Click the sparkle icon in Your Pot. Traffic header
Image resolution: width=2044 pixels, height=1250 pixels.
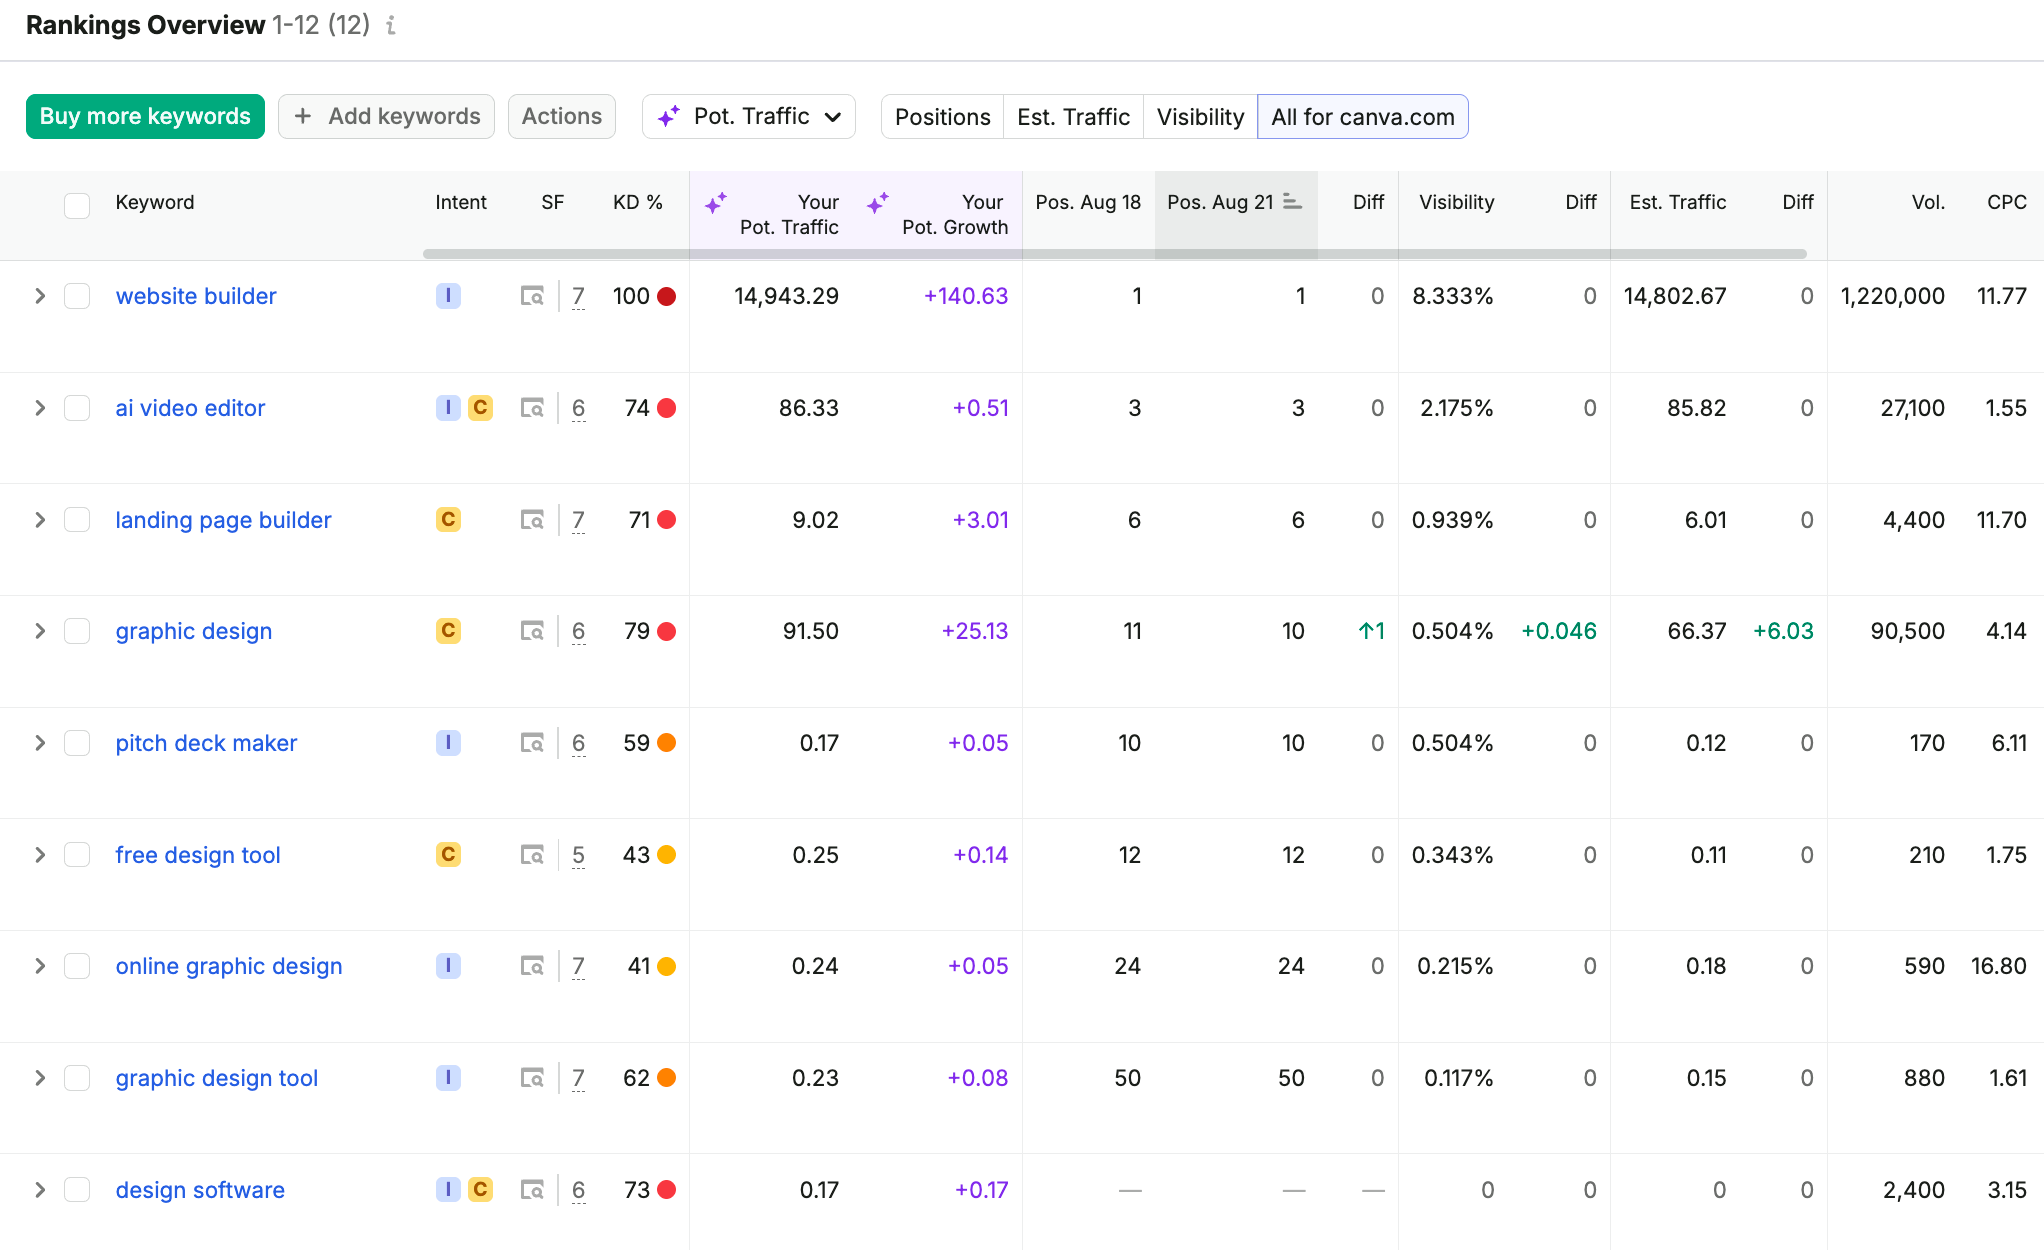(x=716, y=203)
